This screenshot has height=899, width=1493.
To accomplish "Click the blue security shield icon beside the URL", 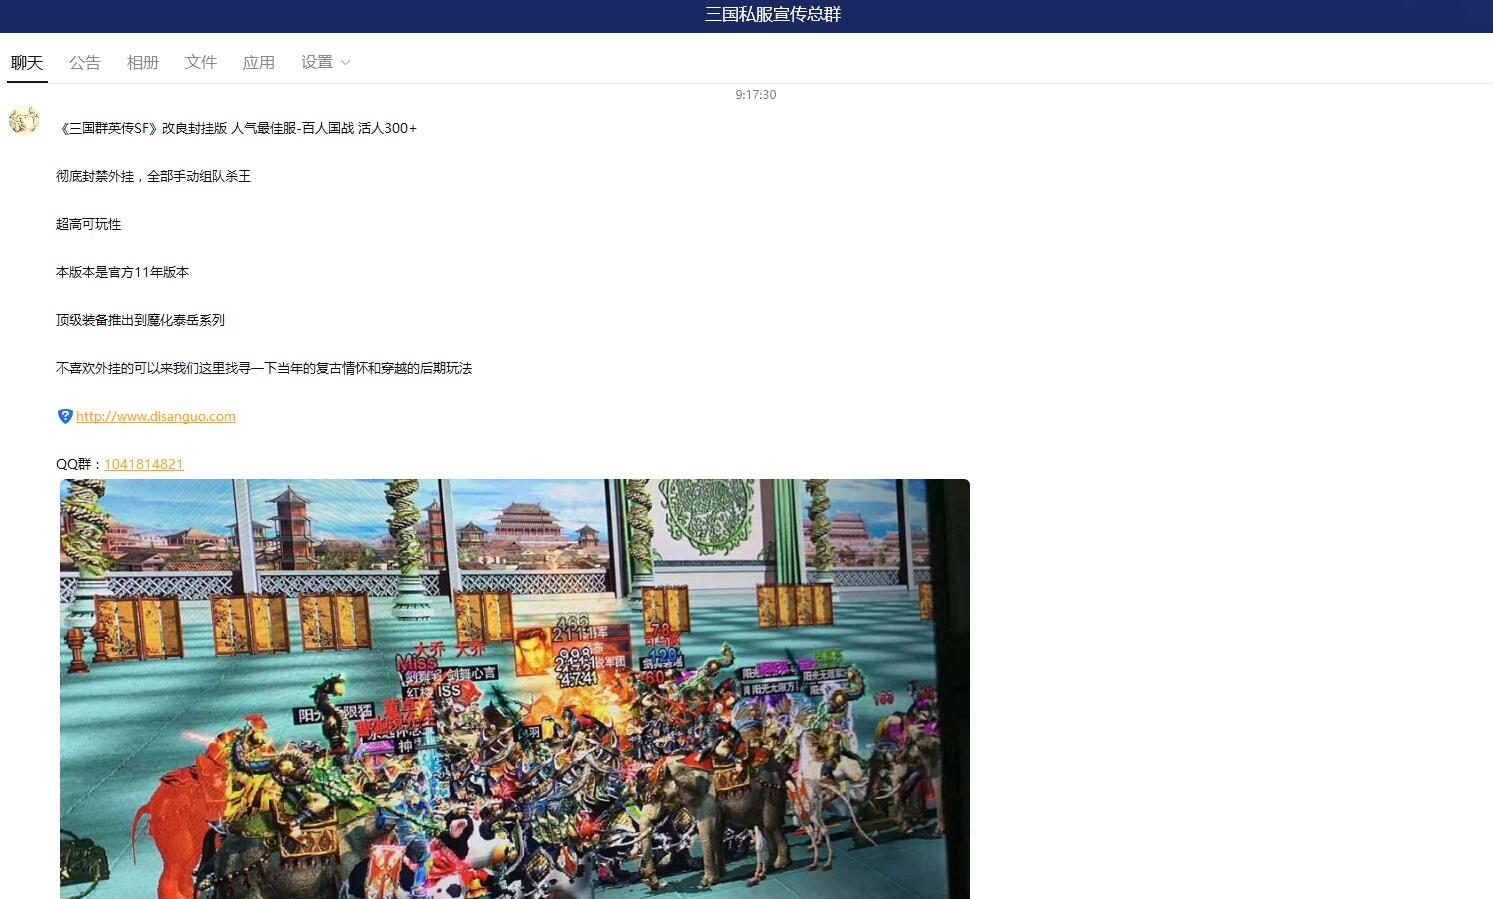I will point(65,416).
